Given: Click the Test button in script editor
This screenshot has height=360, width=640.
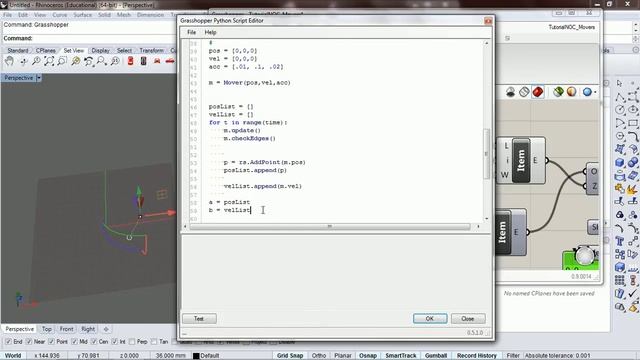Looking at the screenshot, I should (x=199, y=319).
